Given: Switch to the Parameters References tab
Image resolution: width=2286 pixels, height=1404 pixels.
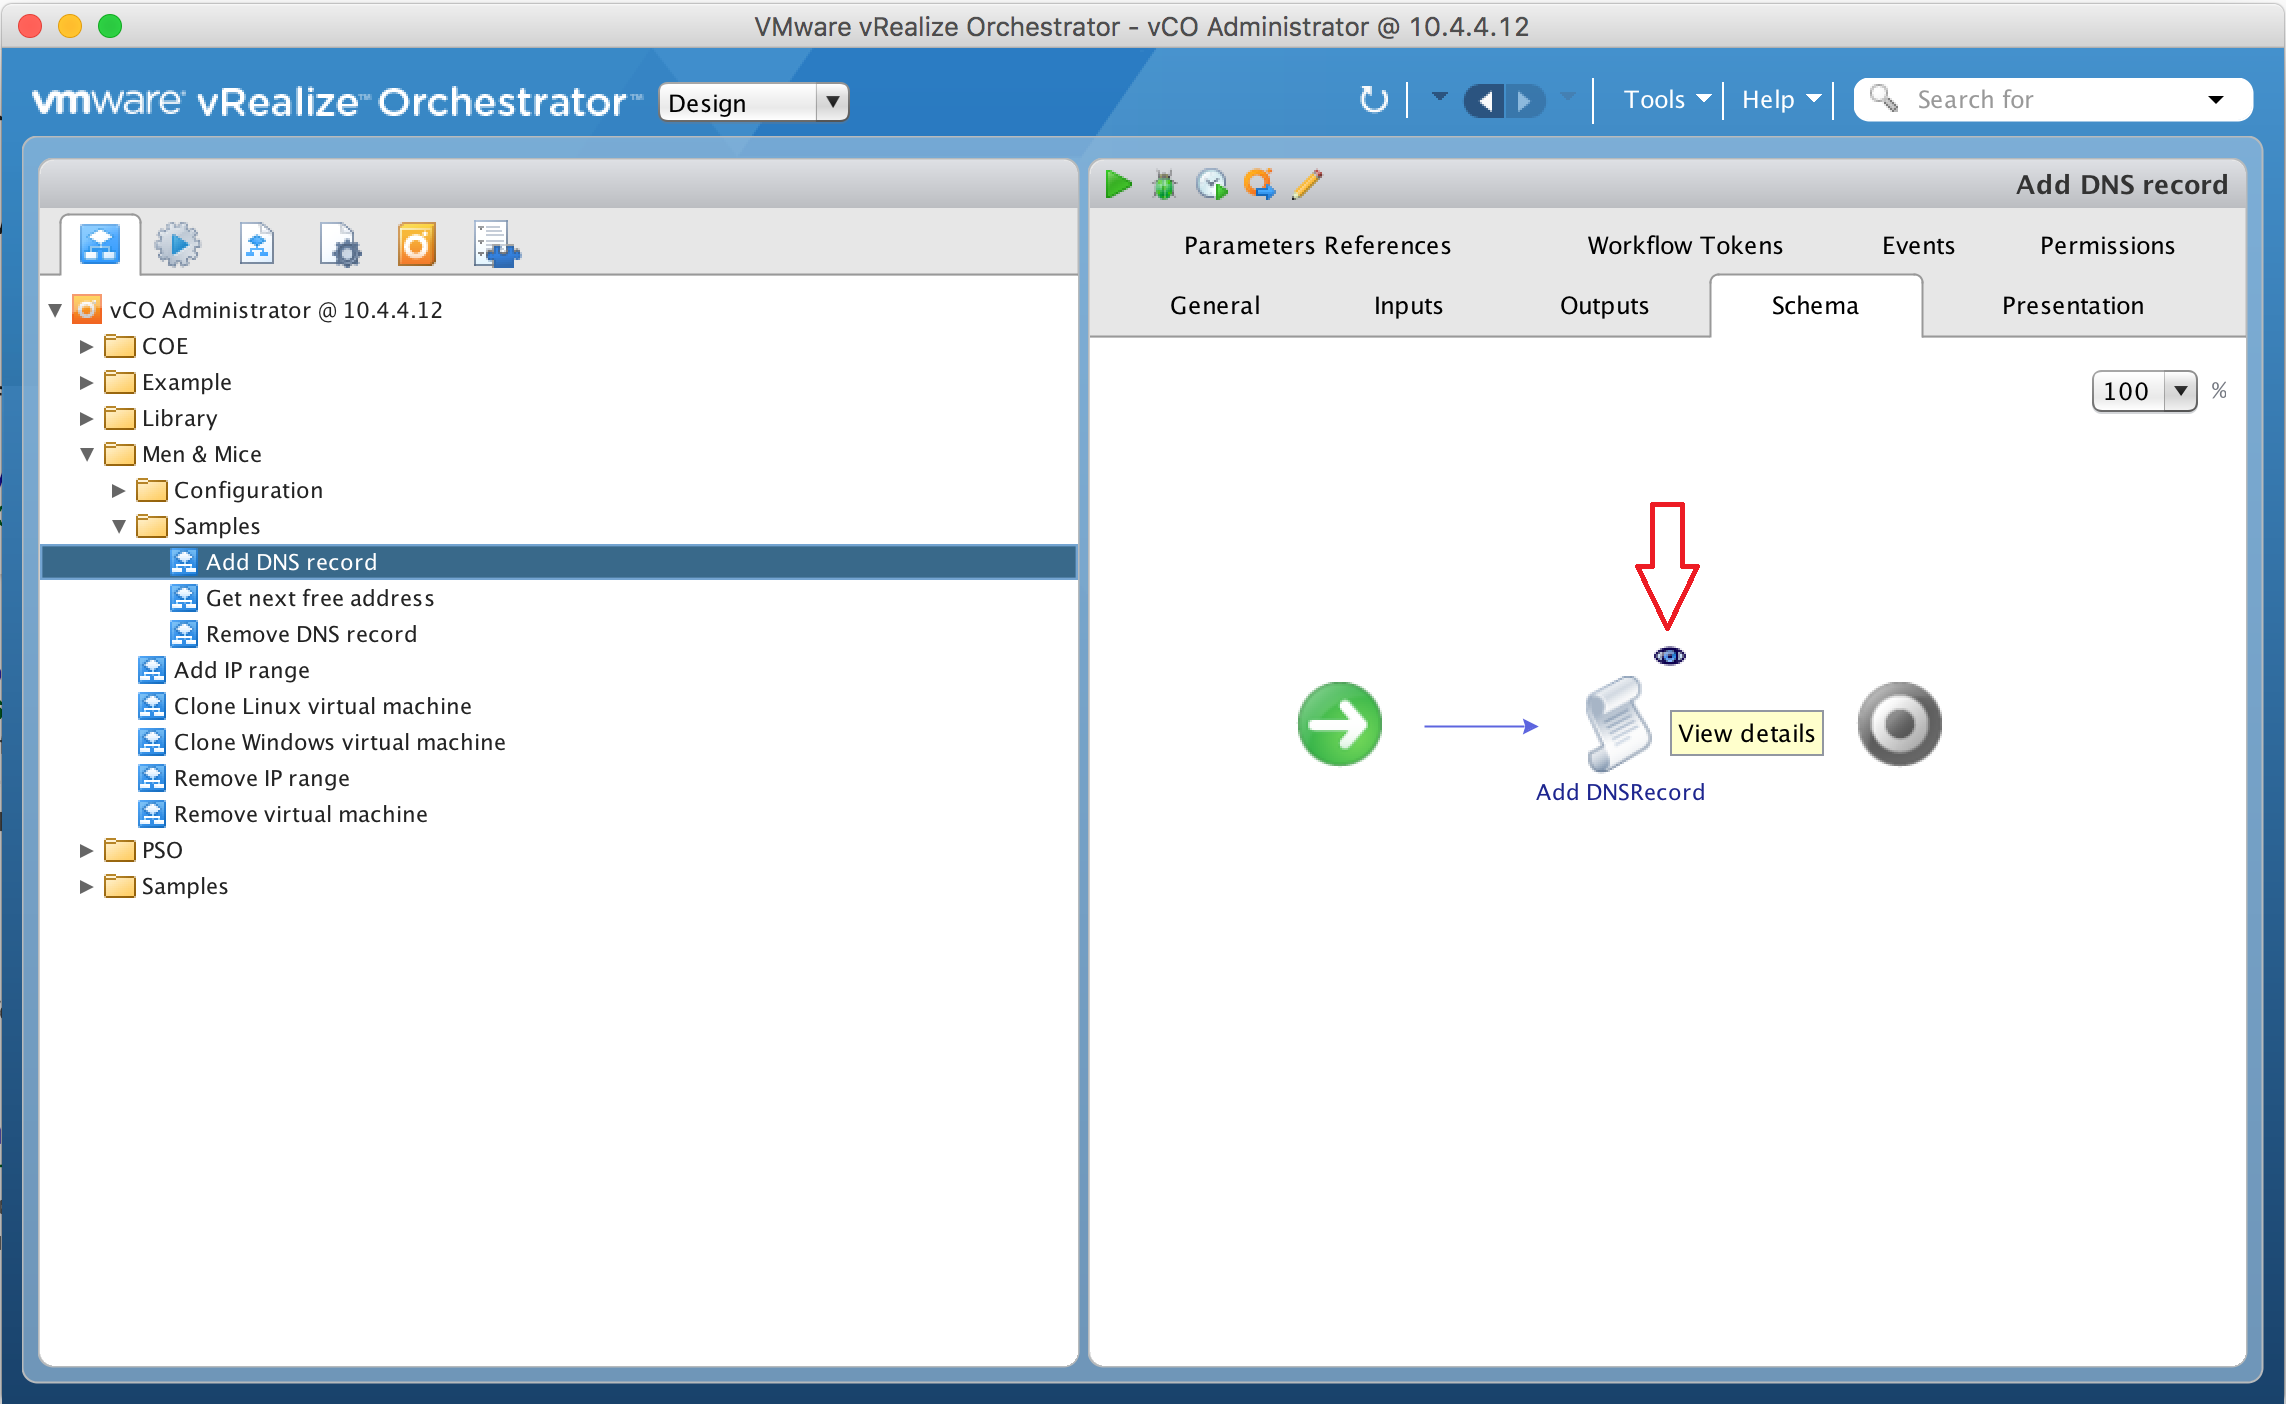Looking at the screenshot, I should pos(1317,246).
